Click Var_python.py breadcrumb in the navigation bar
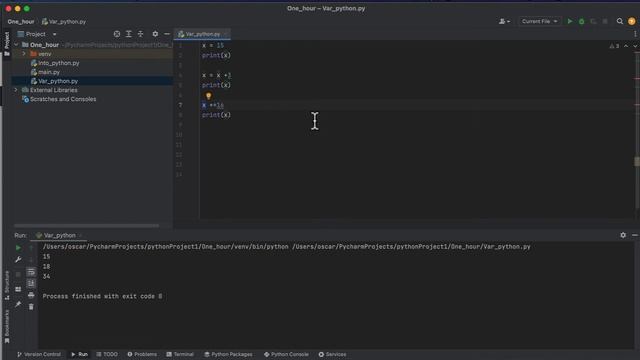Viewport: 640px width, 360px height. pos(64,22)
